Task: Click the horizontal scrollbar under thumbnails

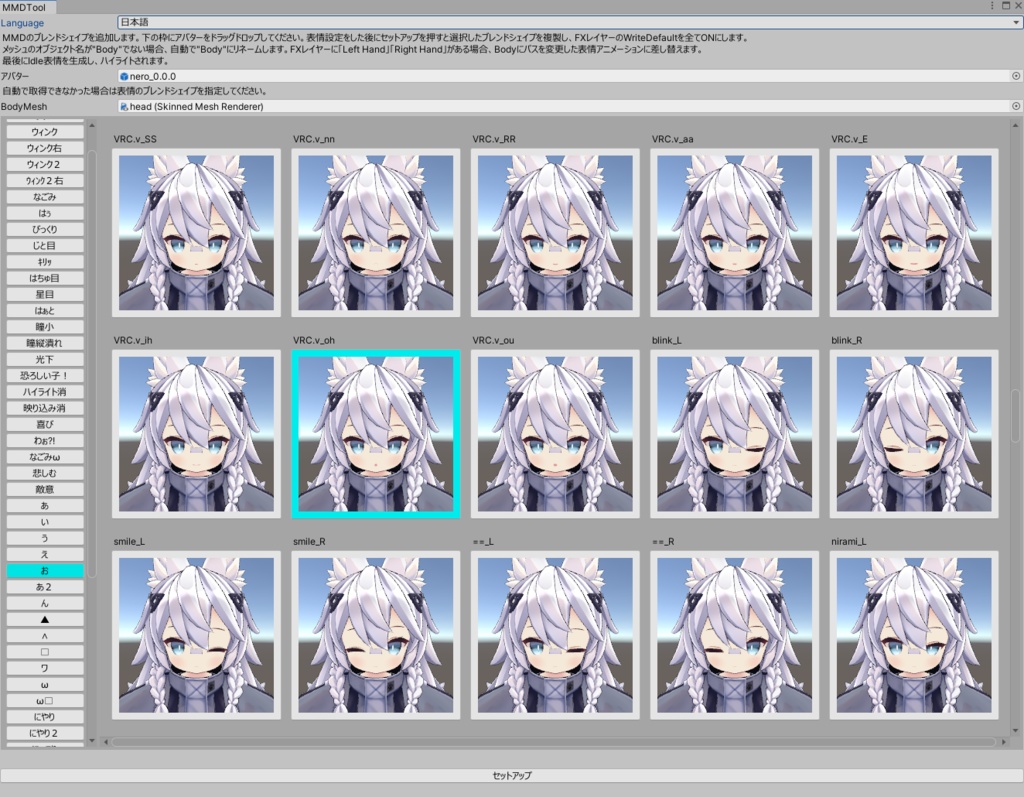Action: [x=555, y=742]
